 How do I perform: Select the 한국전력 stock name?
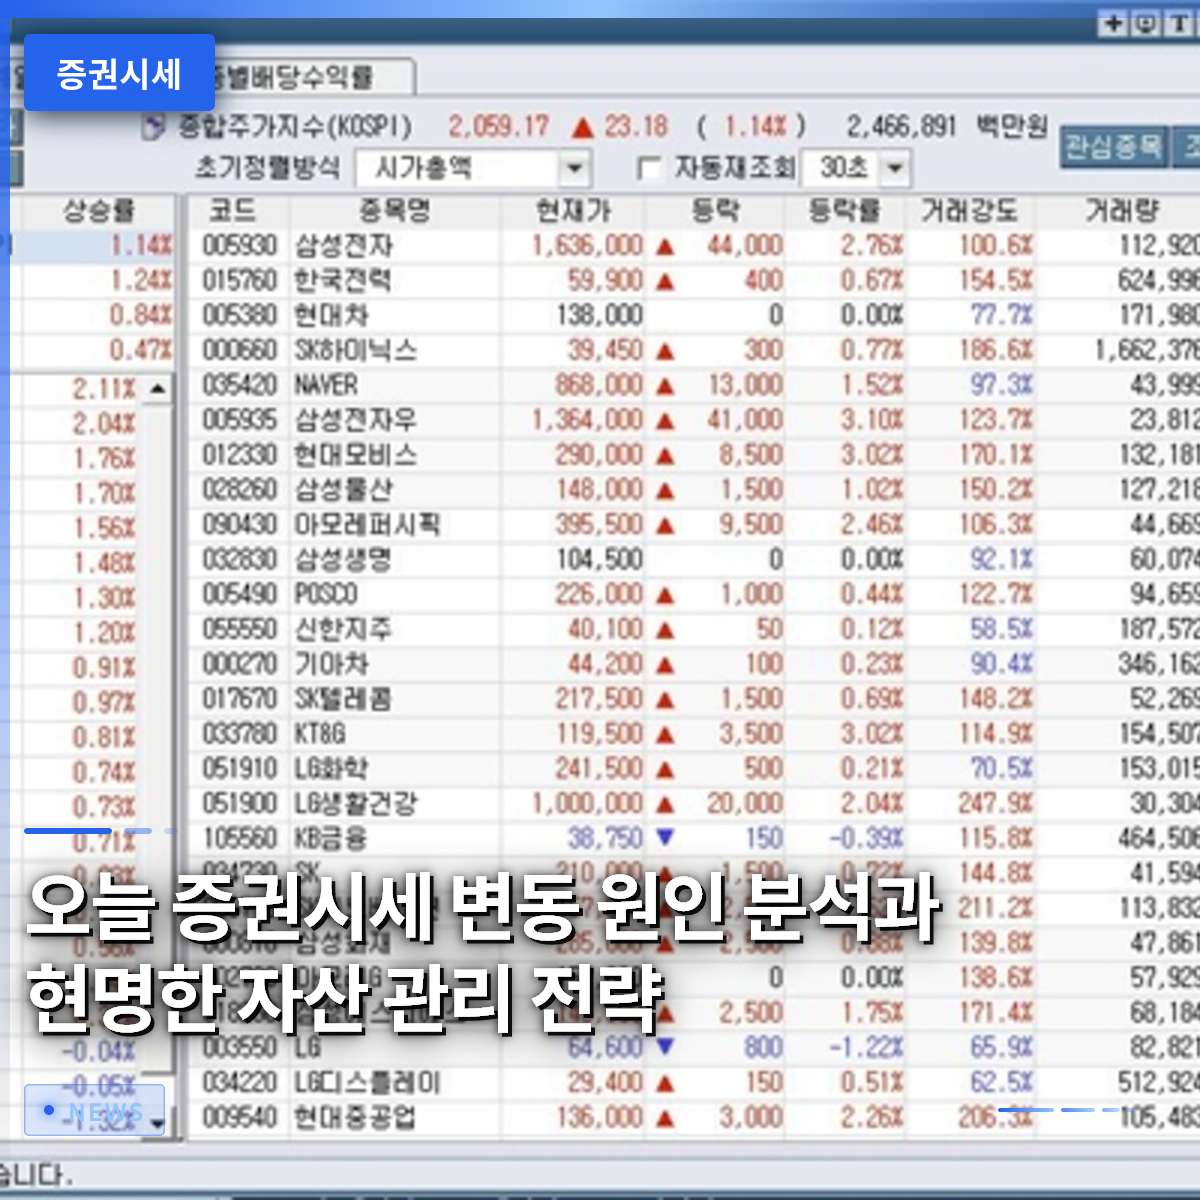343,281
